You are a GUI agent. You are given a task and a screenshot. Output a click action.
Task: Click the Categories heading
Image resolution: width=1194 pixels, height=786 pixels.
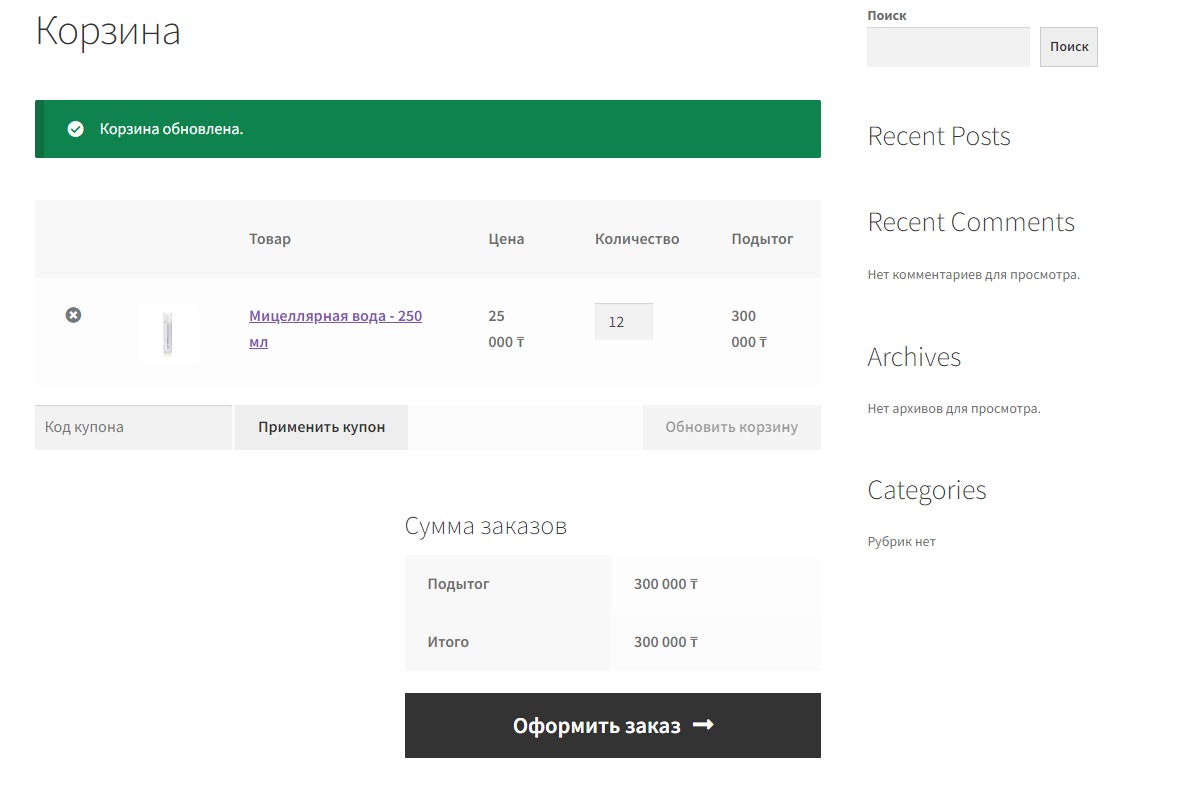pos(927,490)
